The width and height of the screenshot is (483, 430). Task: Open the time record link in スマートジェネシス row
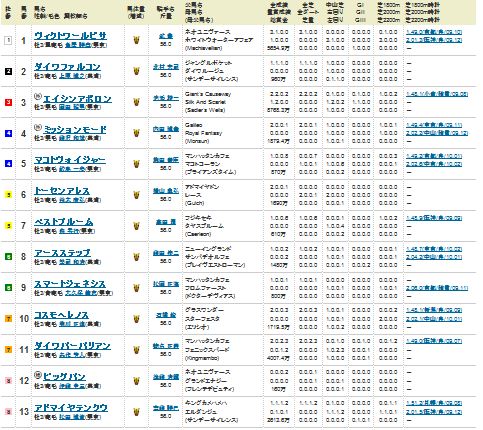tap(437, 288)
